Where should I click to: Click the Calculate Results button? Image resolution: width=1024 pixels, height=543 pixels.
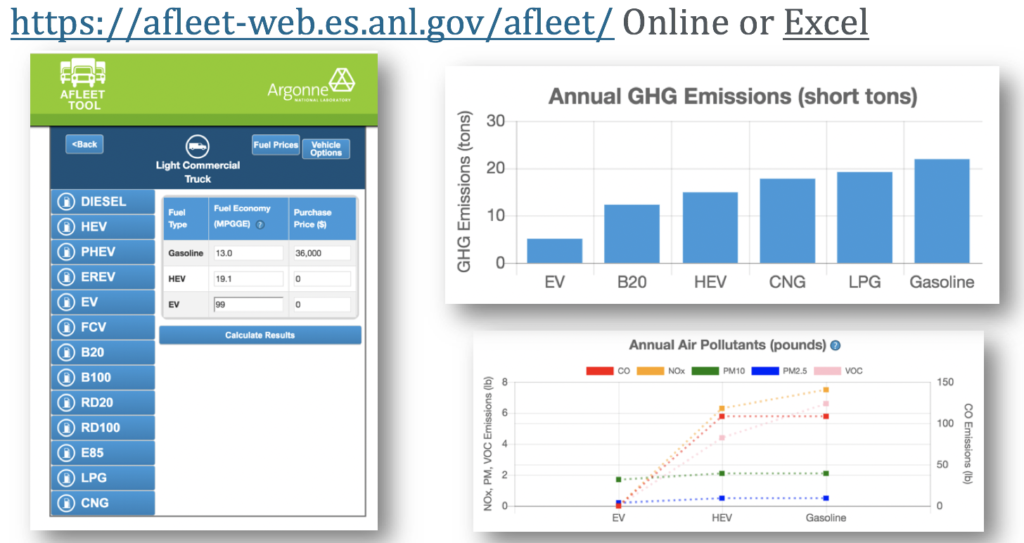[260, 335]
